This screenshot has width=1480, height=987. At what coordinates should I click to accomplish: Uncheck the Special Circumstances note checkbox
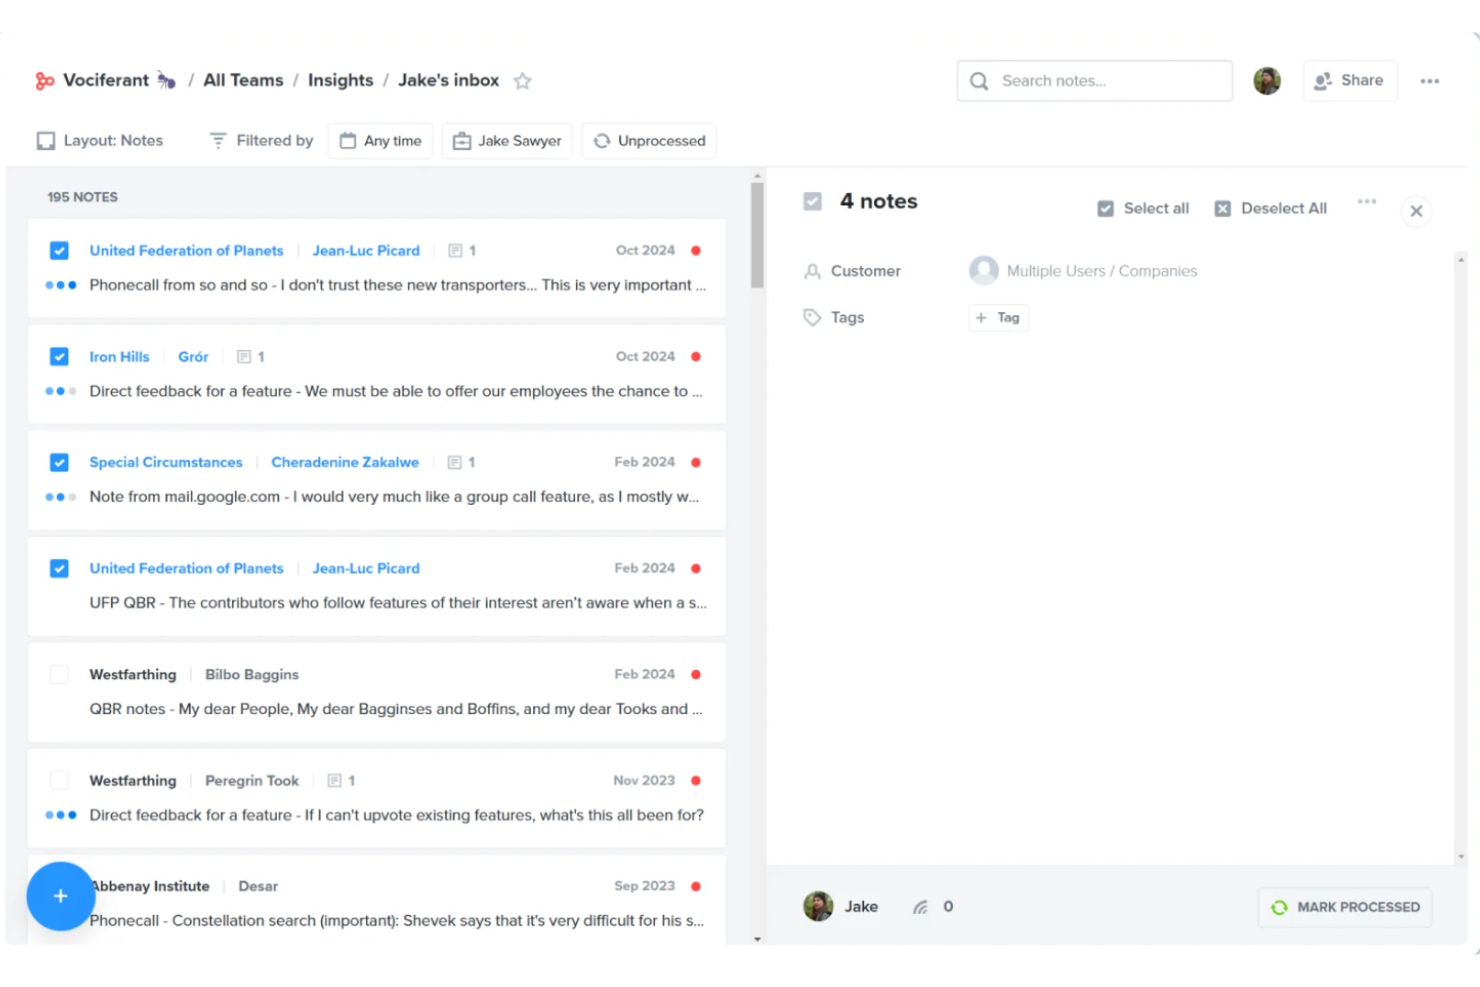[59, 463]
